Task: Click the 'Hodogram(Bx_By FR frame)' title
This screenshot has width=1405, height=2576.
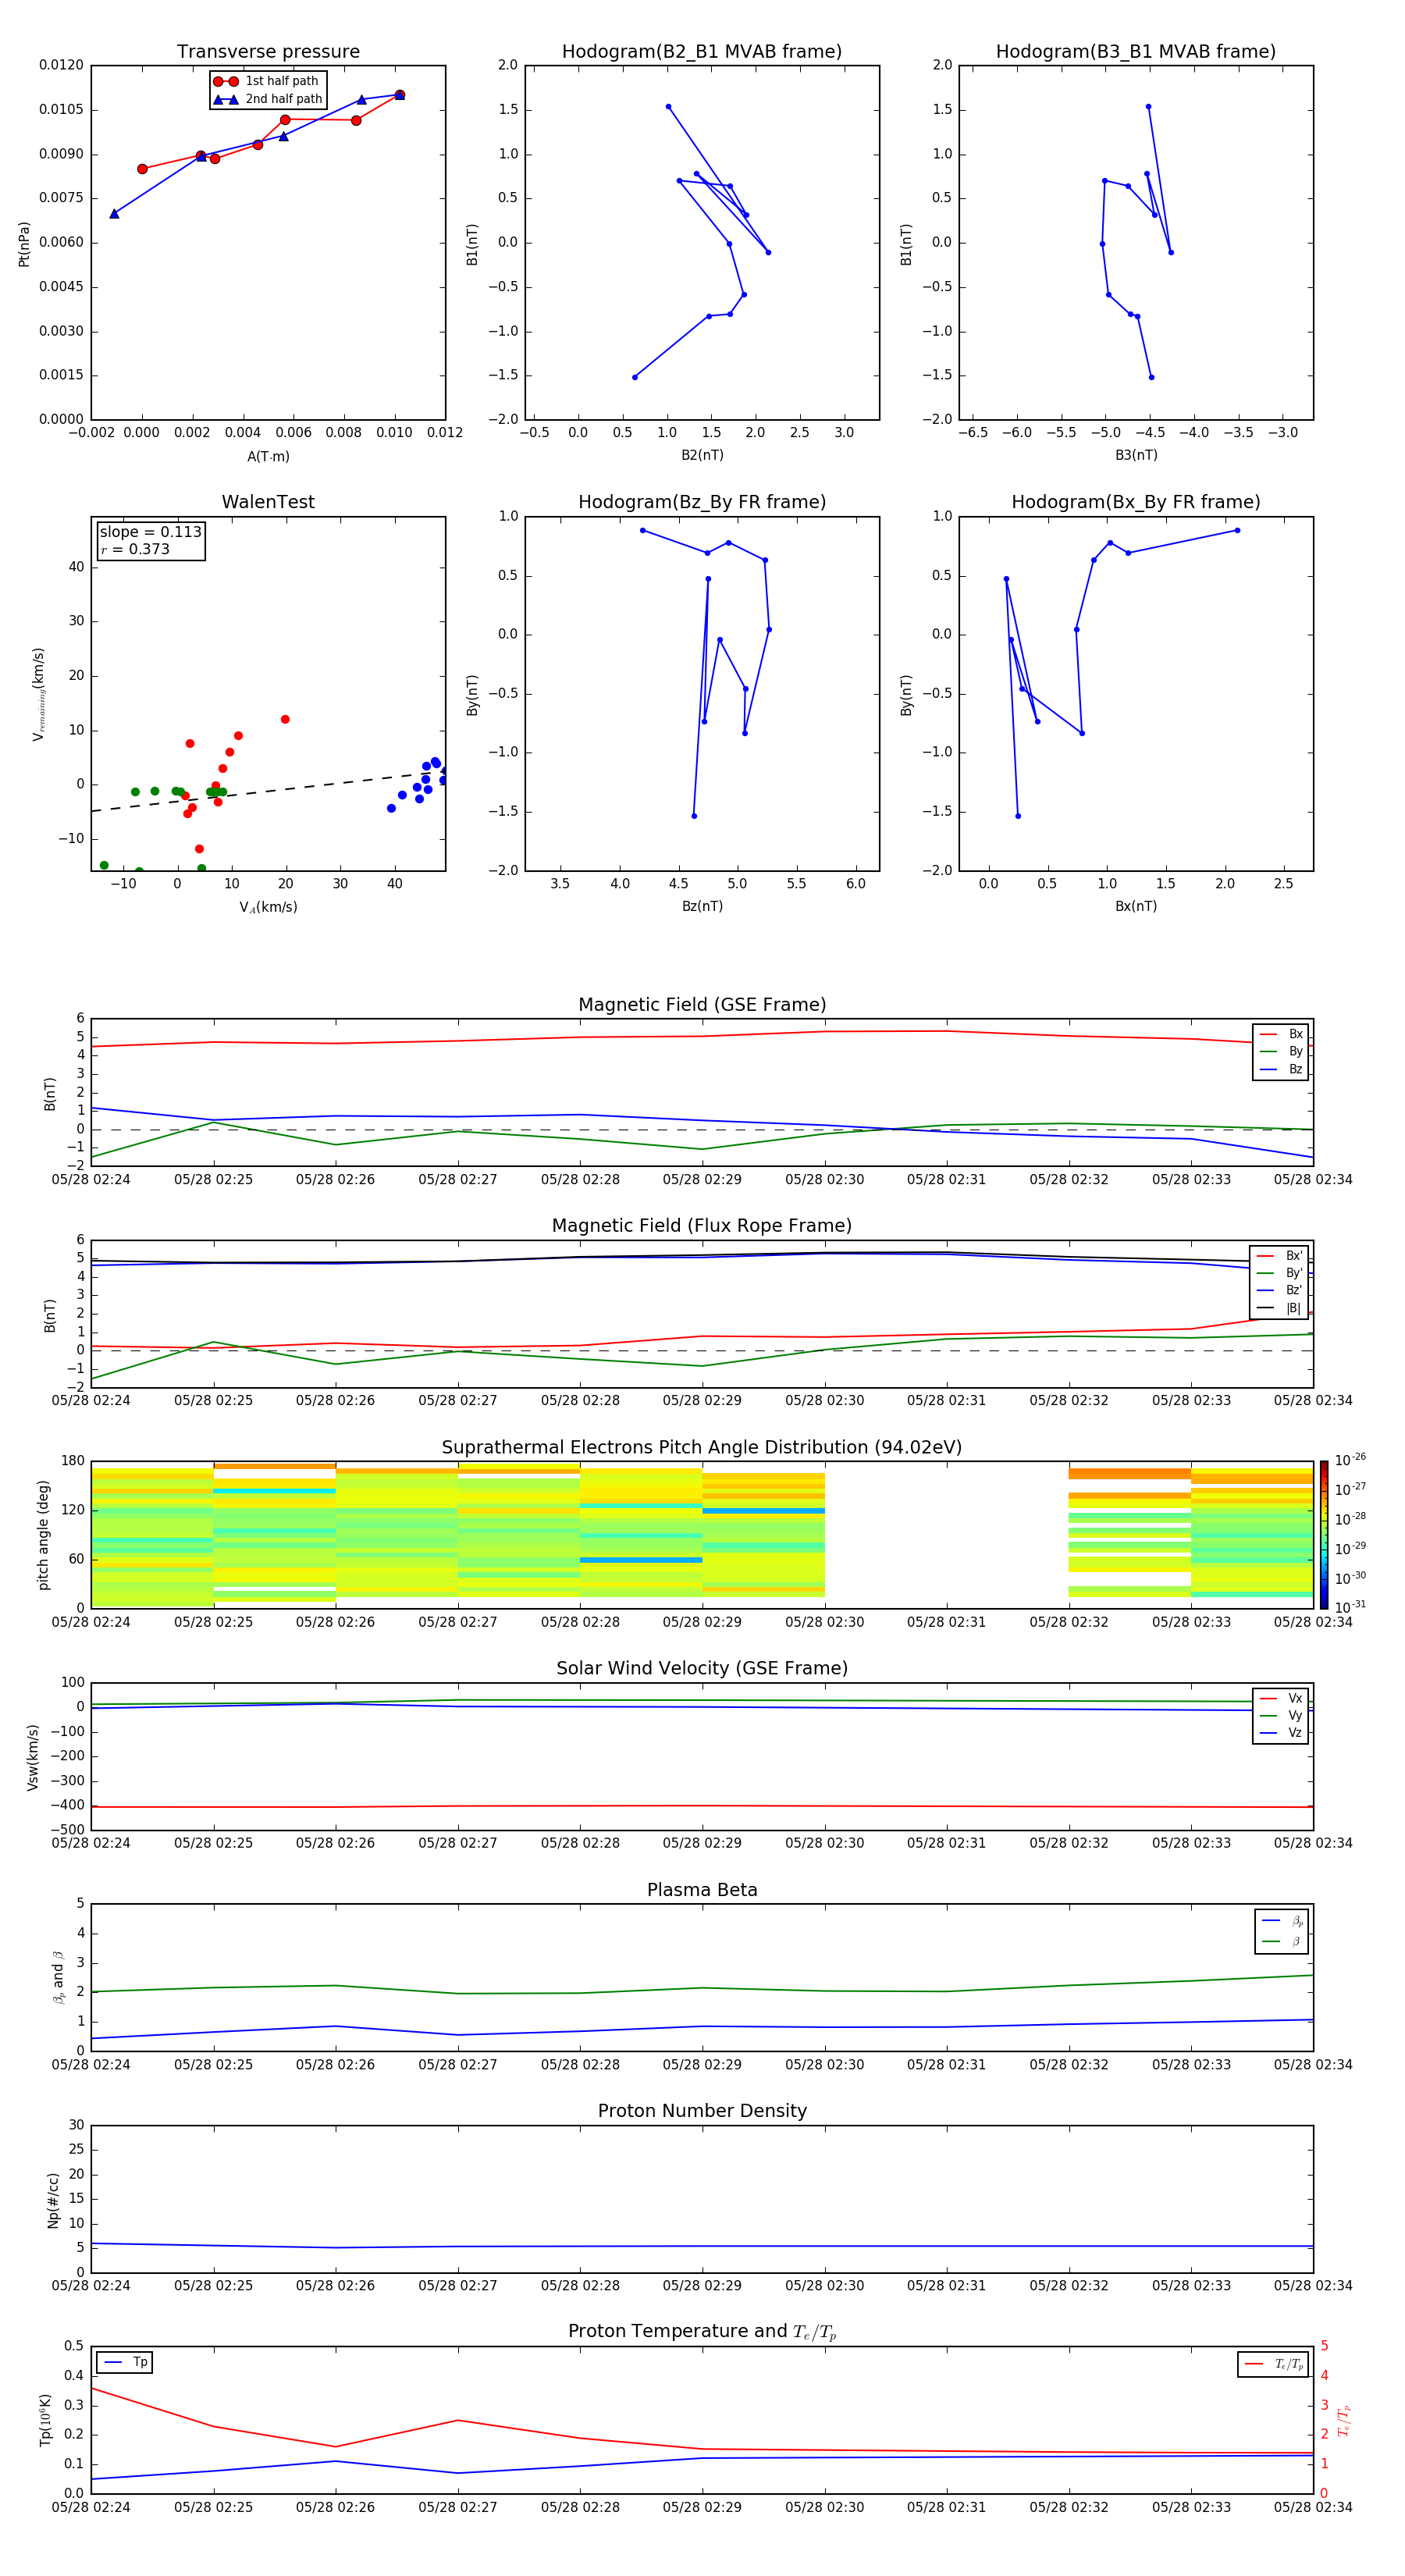Action: coord(1136,502)
